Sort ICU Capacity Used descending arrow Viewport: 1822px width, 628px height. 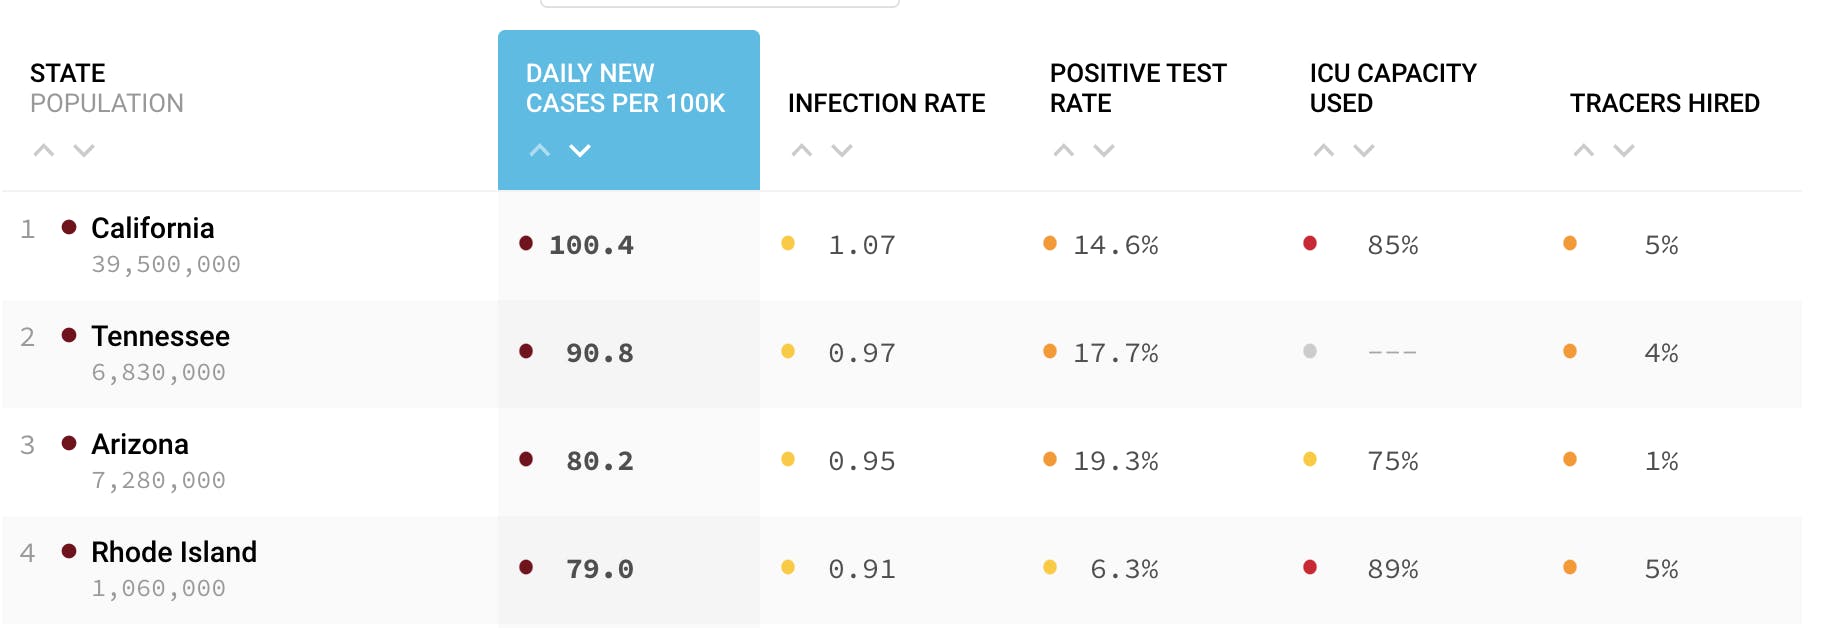tap(1364, 151)
